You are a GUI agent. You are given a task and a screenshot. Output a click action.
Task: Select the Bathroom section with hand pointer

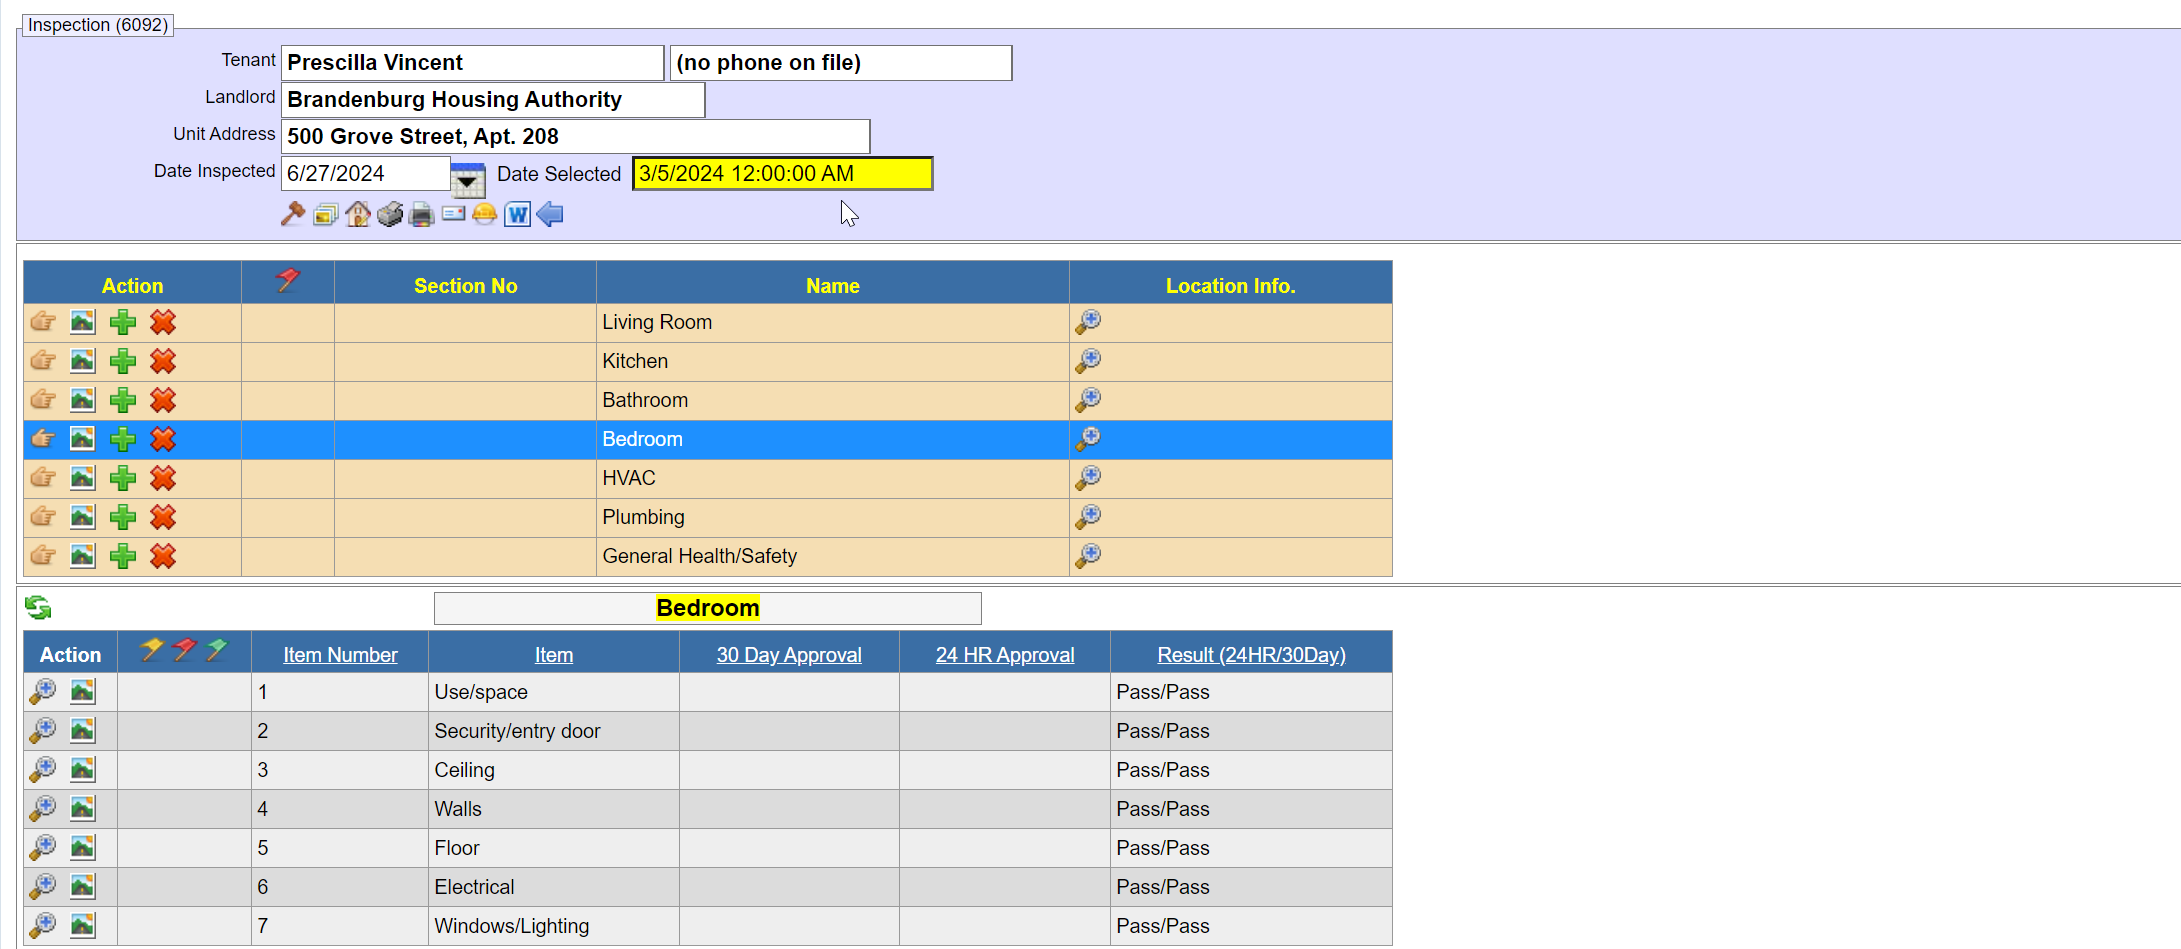click(43, 400)
